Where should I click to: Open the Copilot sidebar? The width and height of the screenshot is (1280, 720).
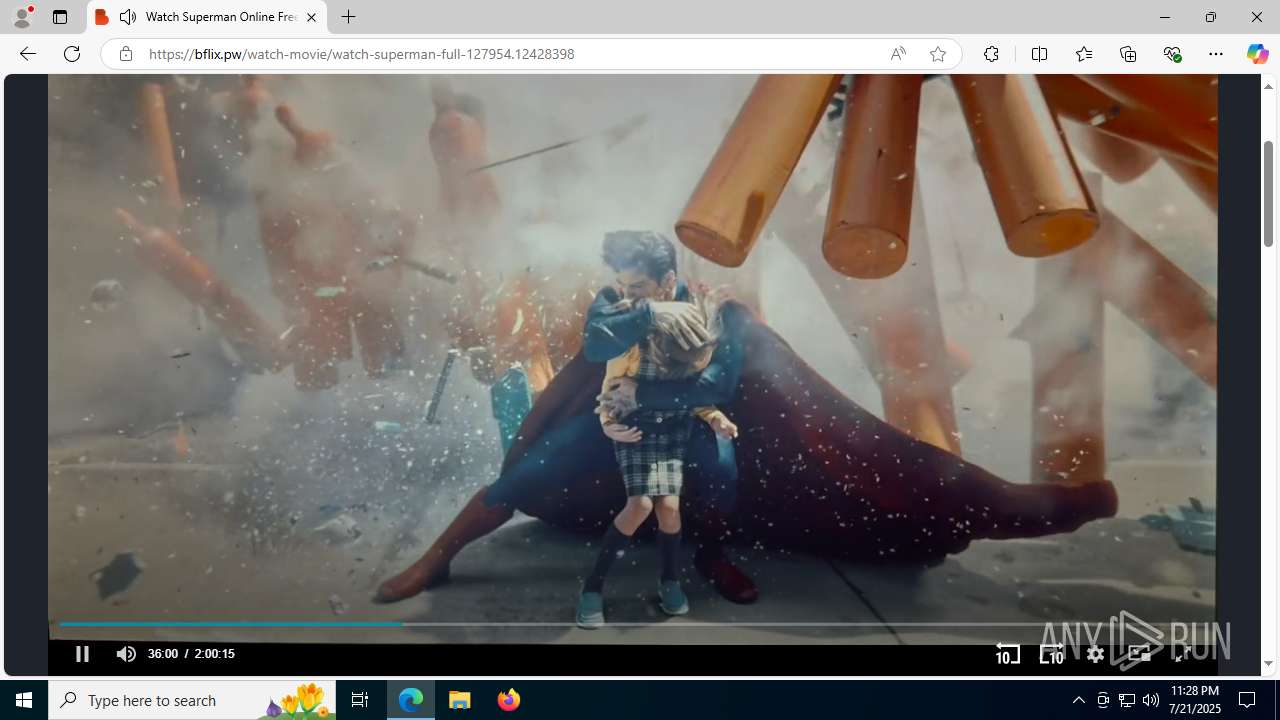tap(1257, 54)
